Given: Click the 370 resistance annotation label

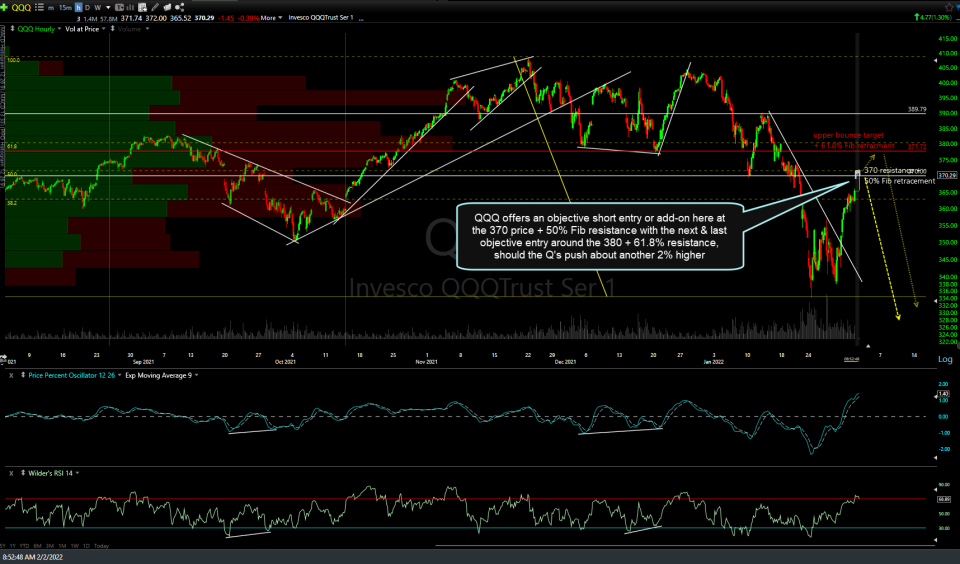Looking at the screenshot, I should tap(888, 170).
